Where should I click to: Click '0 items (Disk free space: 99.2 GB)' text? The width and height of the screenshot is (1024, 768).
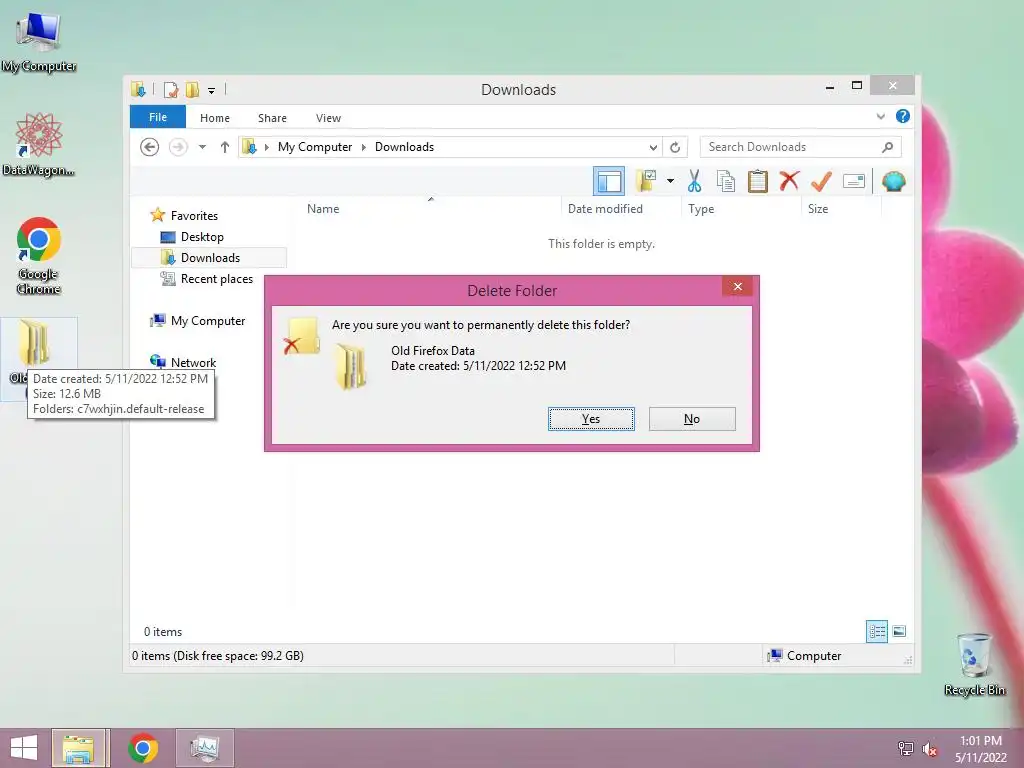tap(217, 656)
